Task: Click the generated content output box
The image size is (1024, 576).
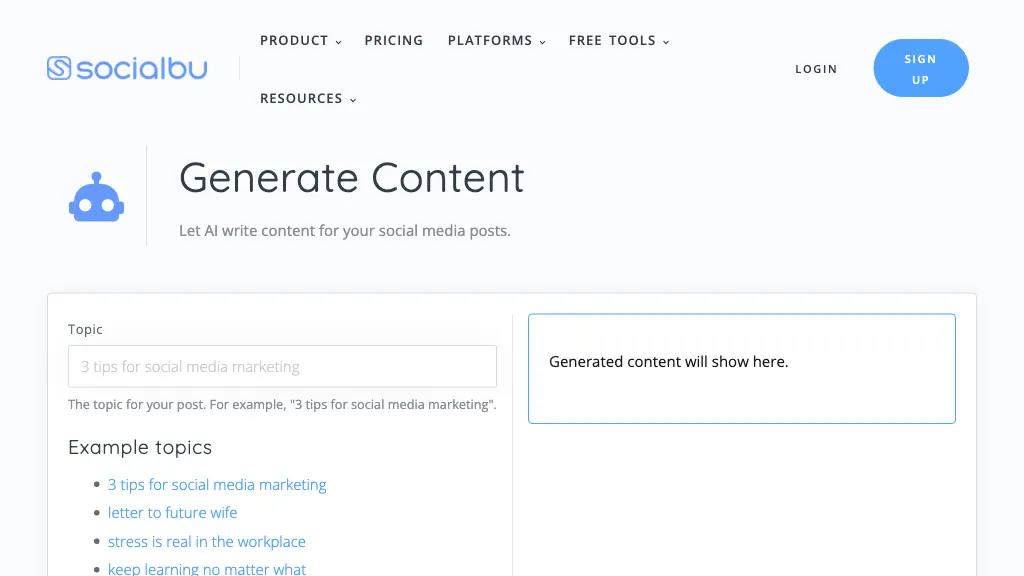Action: (741, 369)
